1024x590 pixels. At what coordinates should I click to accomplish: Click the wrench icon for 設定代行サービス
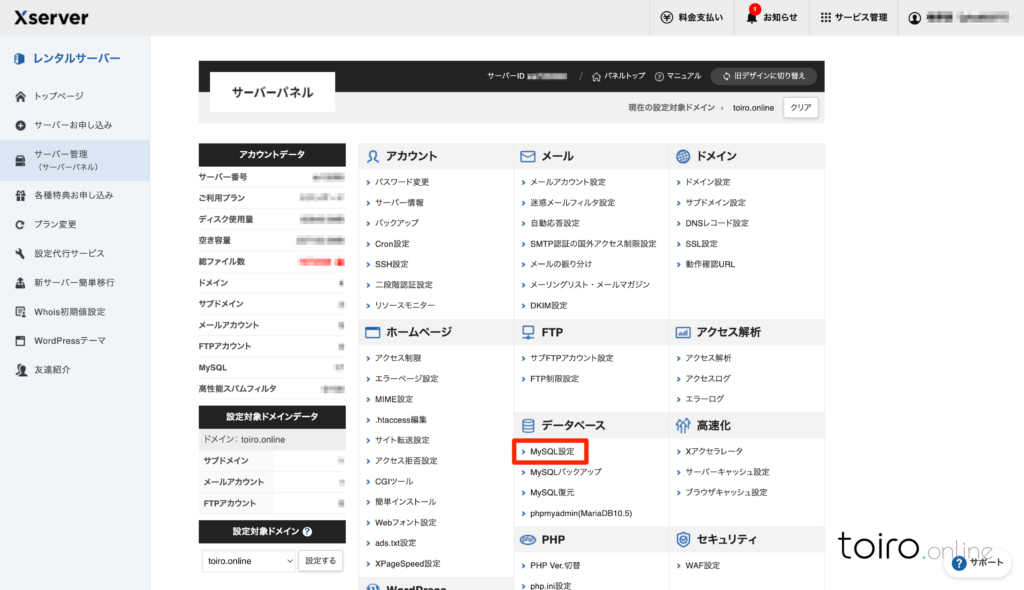21,254
